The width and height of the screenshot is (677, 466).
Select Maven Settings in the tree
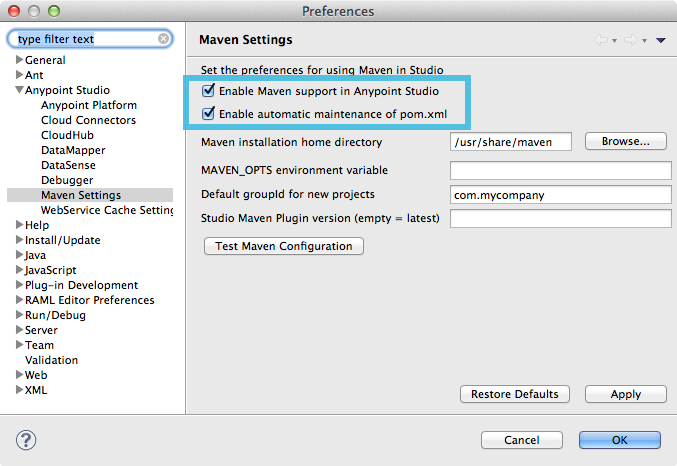[x=81, y=195]
